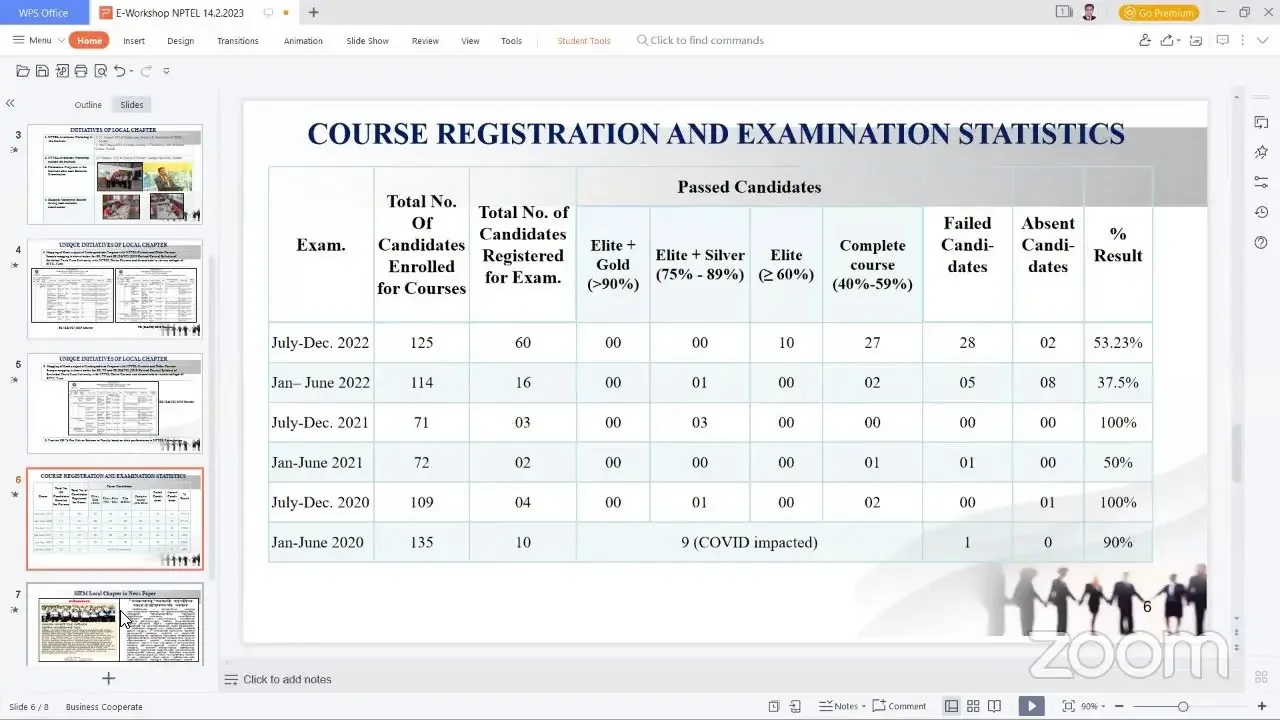This screenshot has width=1280, height=720.
Task: Open Print Preview from quick toolbar
Action: [100, 71]
